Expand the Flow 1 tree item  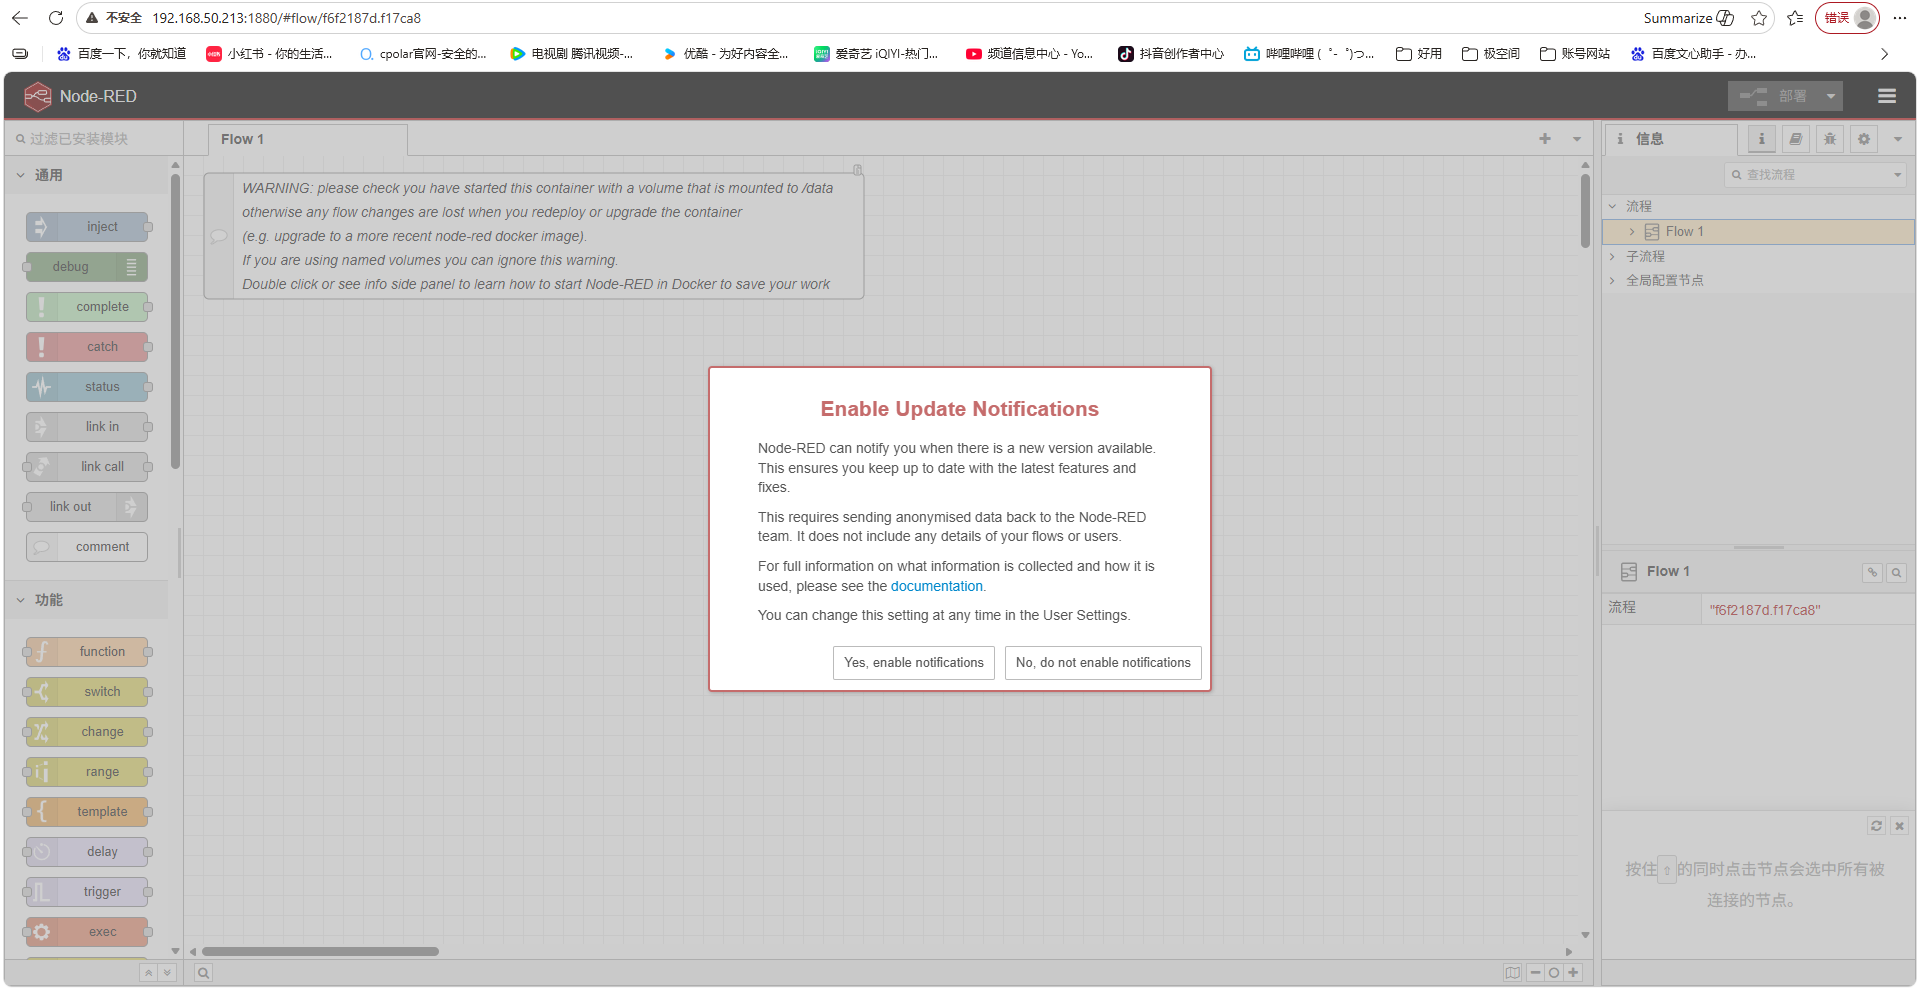pos(1632,232)
